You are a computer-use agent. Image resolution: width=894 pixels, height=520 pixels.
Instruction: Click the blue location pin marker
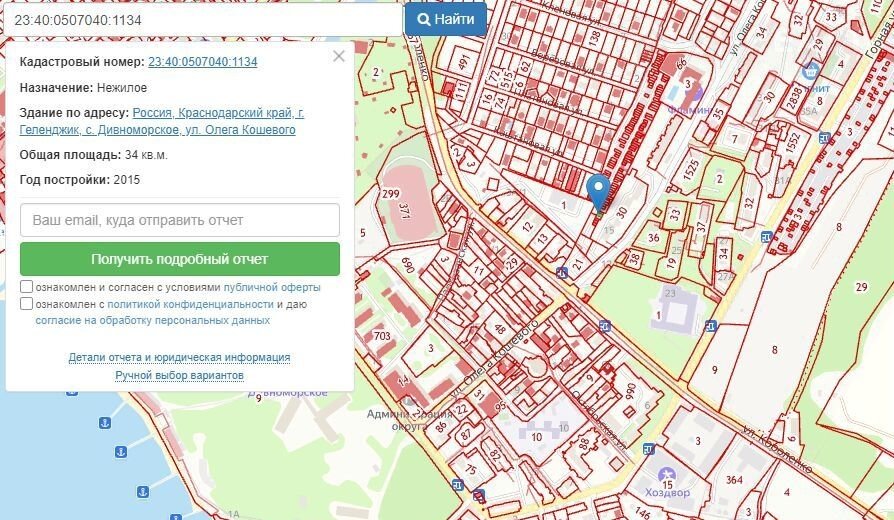tap(598, 190)
